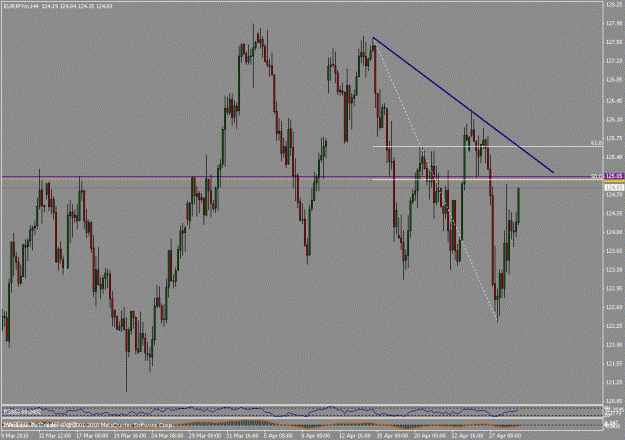Click the RSI indicator label text
Image resolution: width=625 pixels, height=440 pixels.
point(22,411)
